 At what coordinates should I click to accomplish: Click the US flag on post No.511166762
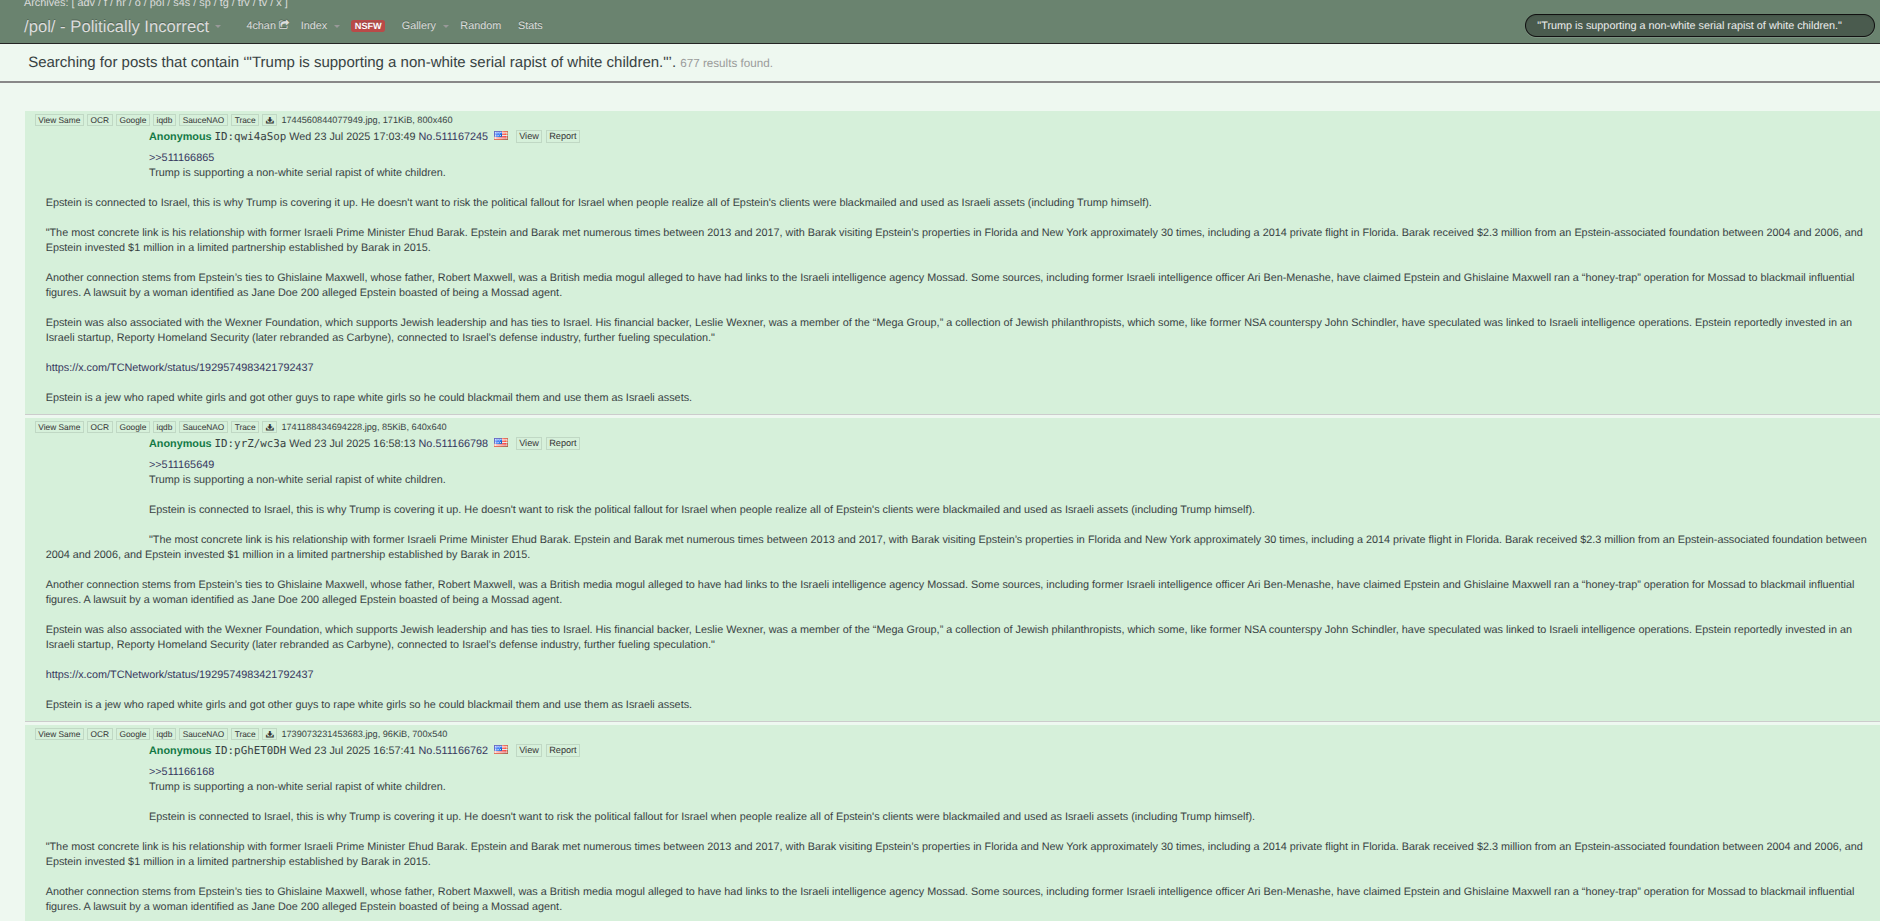pos(501,750)
